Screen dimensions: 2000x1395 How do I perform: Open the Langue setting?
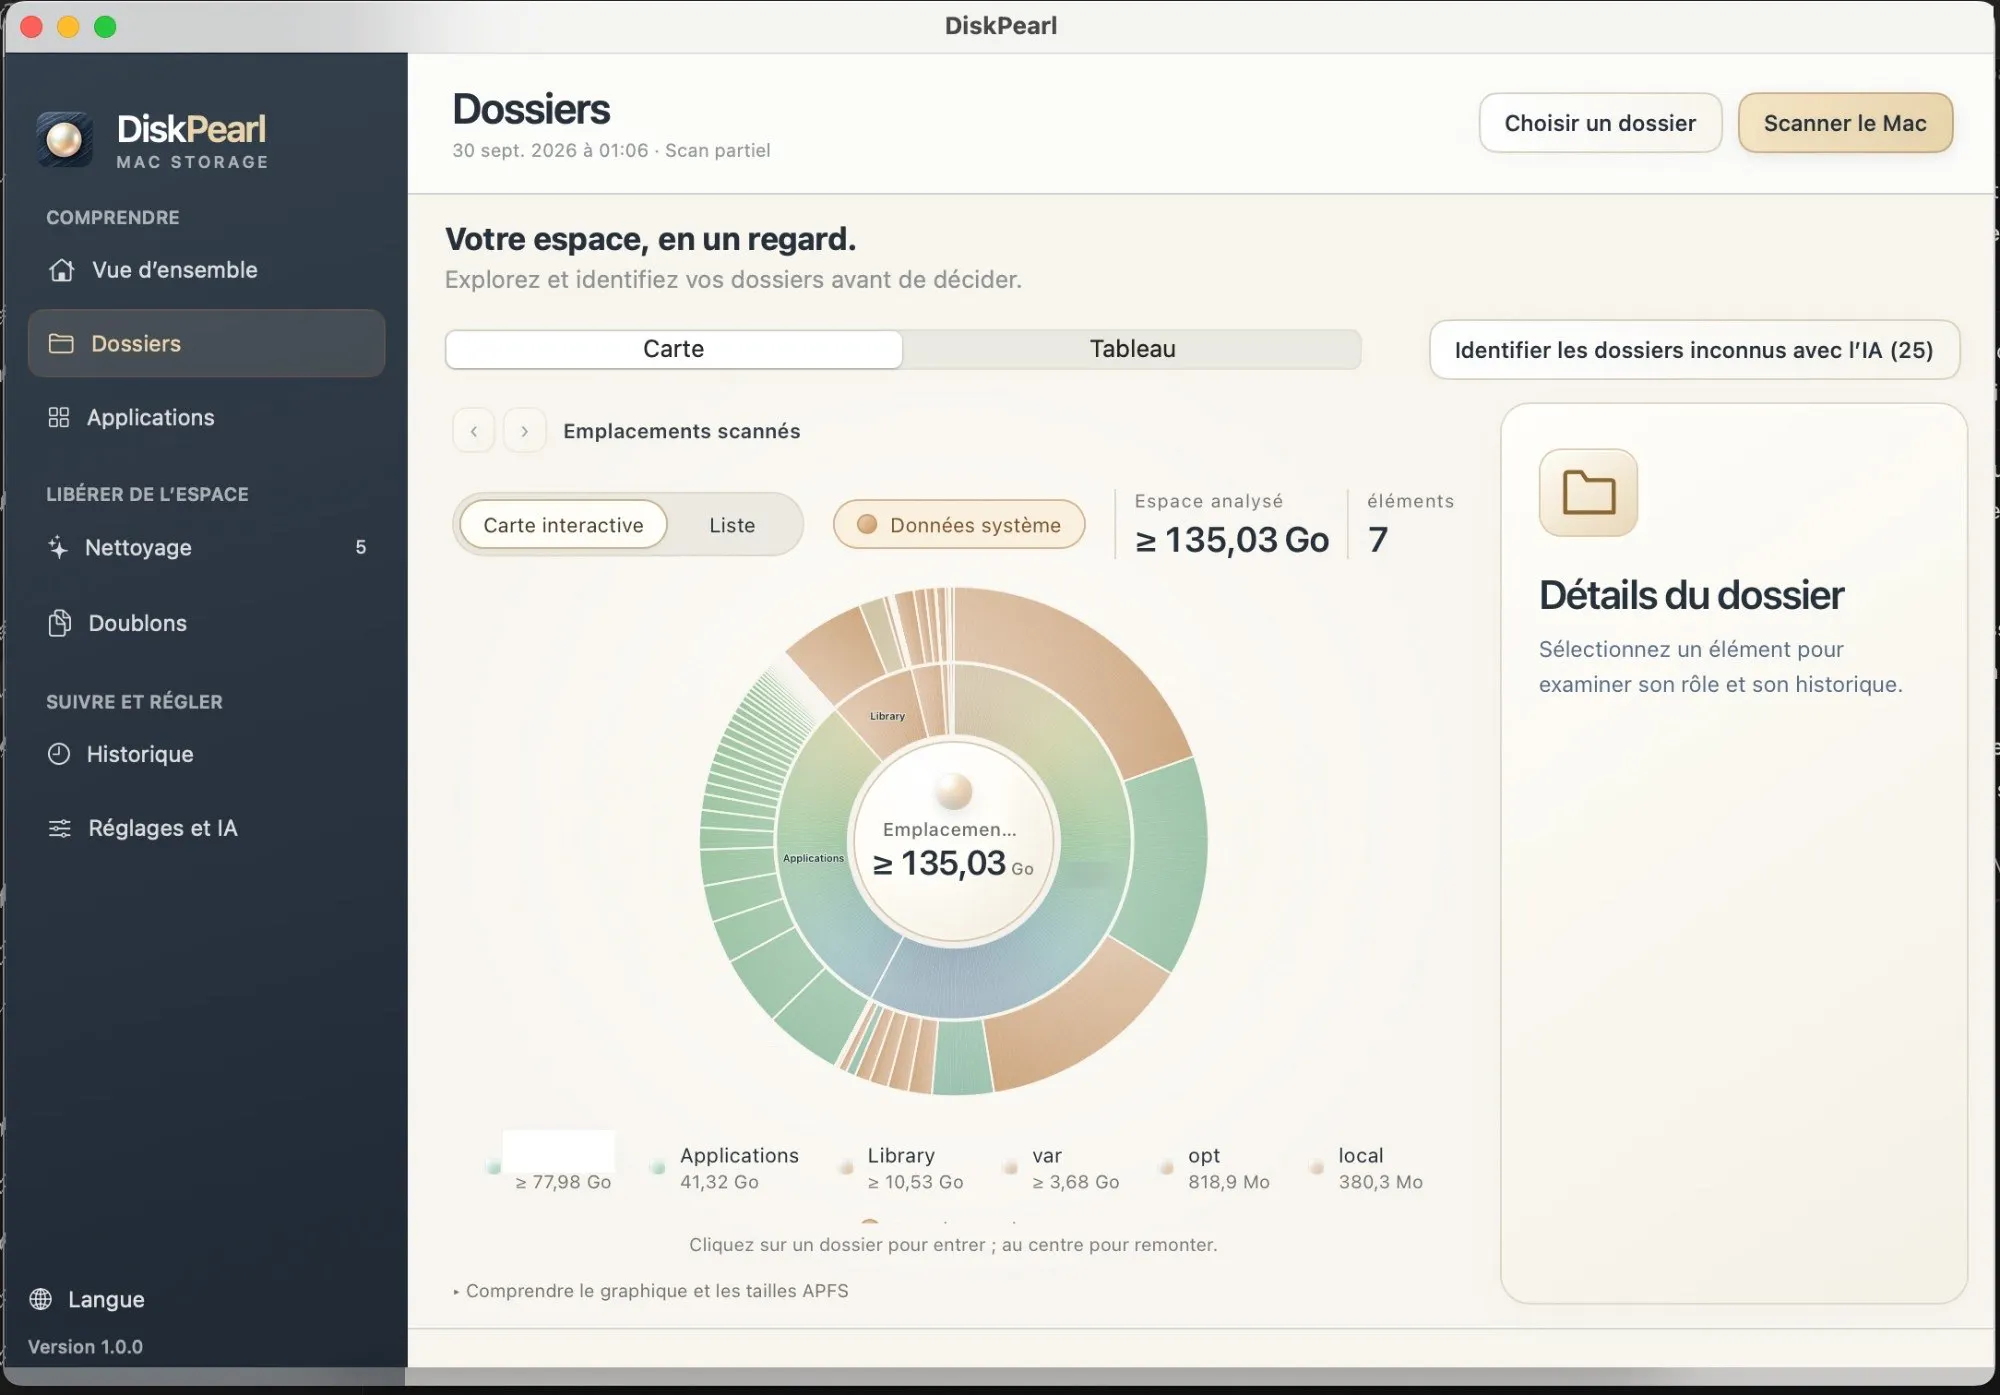point(87,1299)
